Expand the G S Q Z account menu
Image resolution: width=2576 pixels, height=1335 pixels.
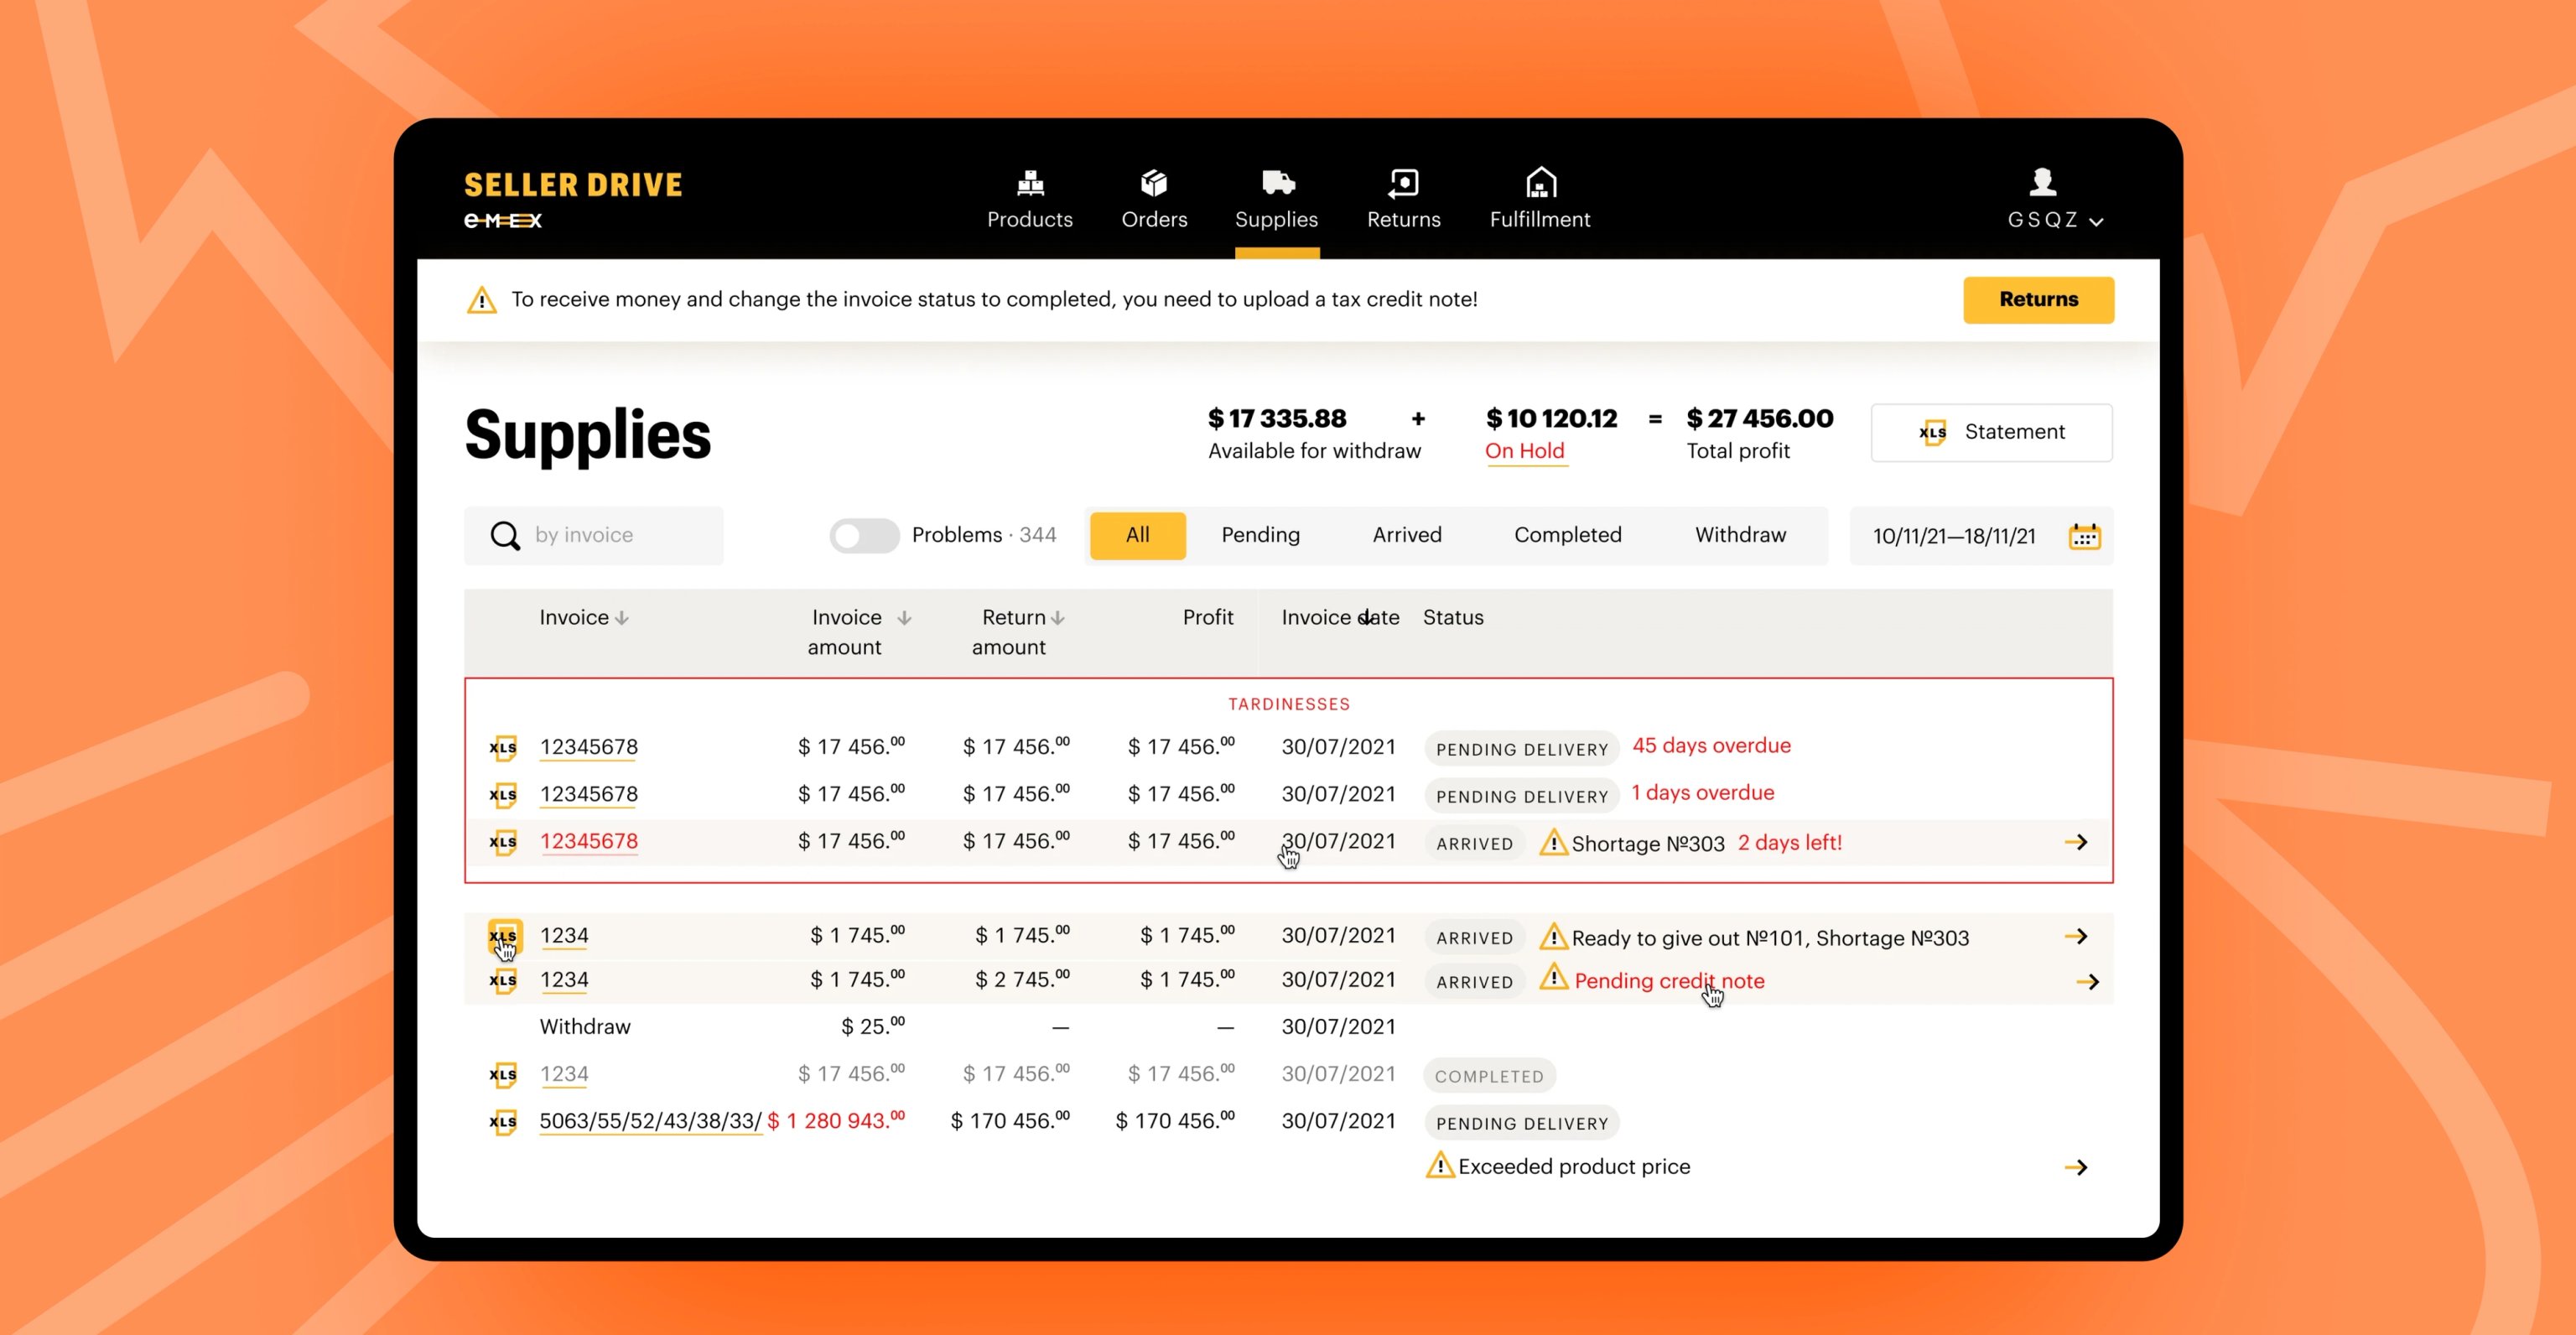pos(2055,220)
